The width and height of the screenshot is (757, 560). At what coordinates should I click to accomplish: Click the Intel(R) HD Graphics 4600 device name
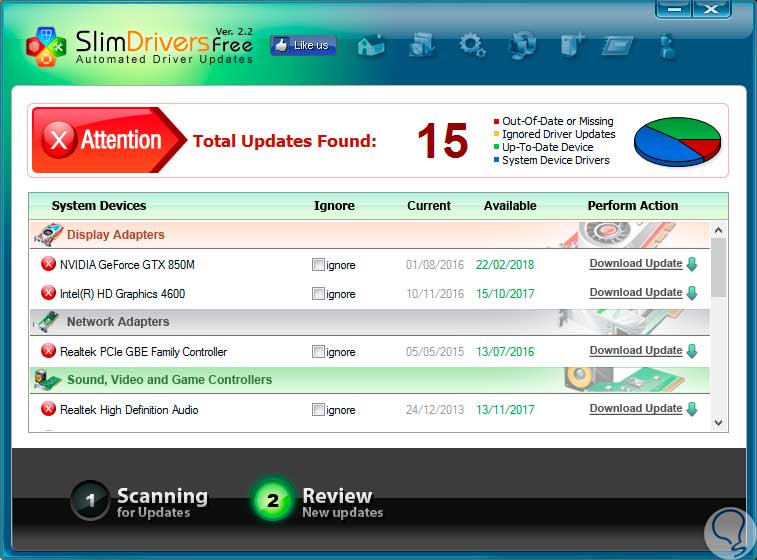(122, 294)
